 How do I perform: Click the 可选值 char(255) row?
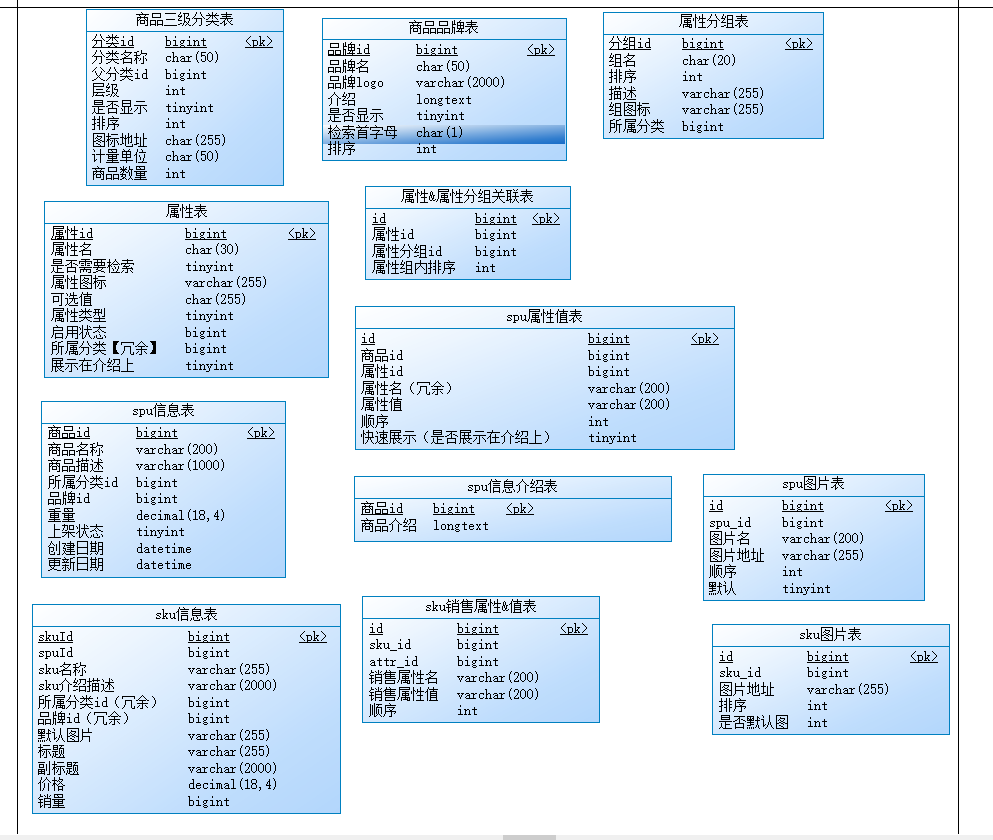[186, 300]
